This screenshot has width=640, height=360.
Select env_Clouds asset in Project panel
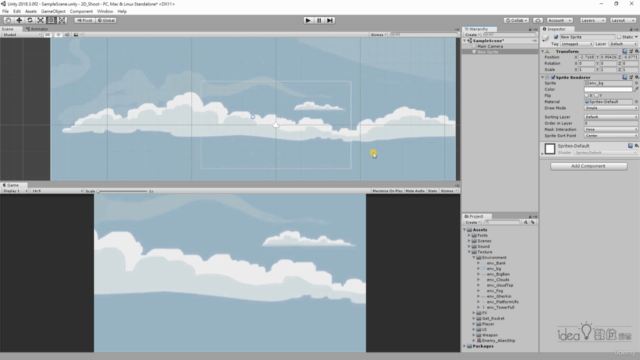[498, 280]
